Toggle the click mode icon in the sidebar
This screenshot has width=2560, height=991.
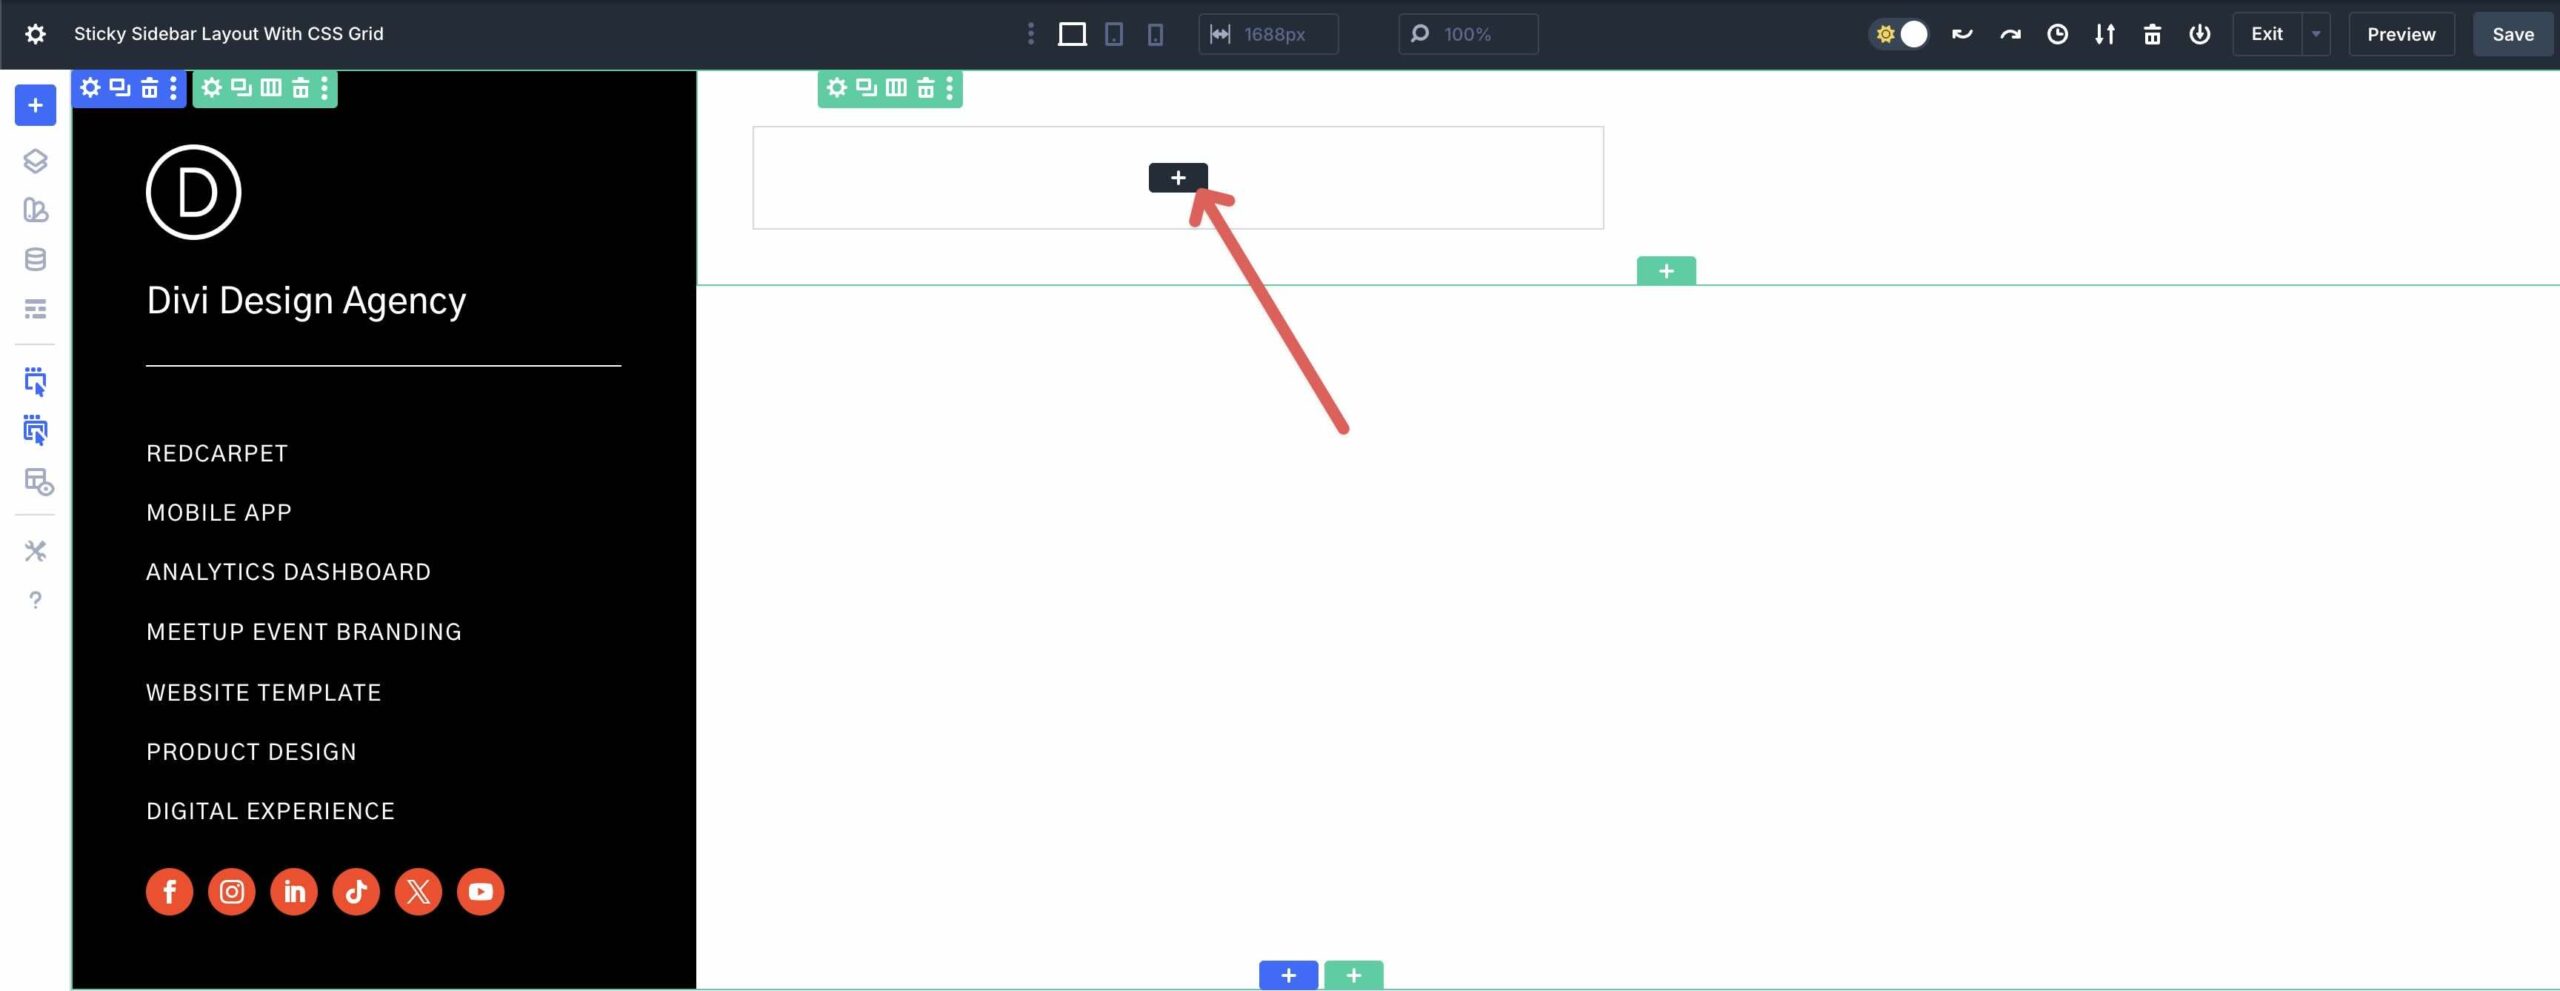(x=35, y=382)
